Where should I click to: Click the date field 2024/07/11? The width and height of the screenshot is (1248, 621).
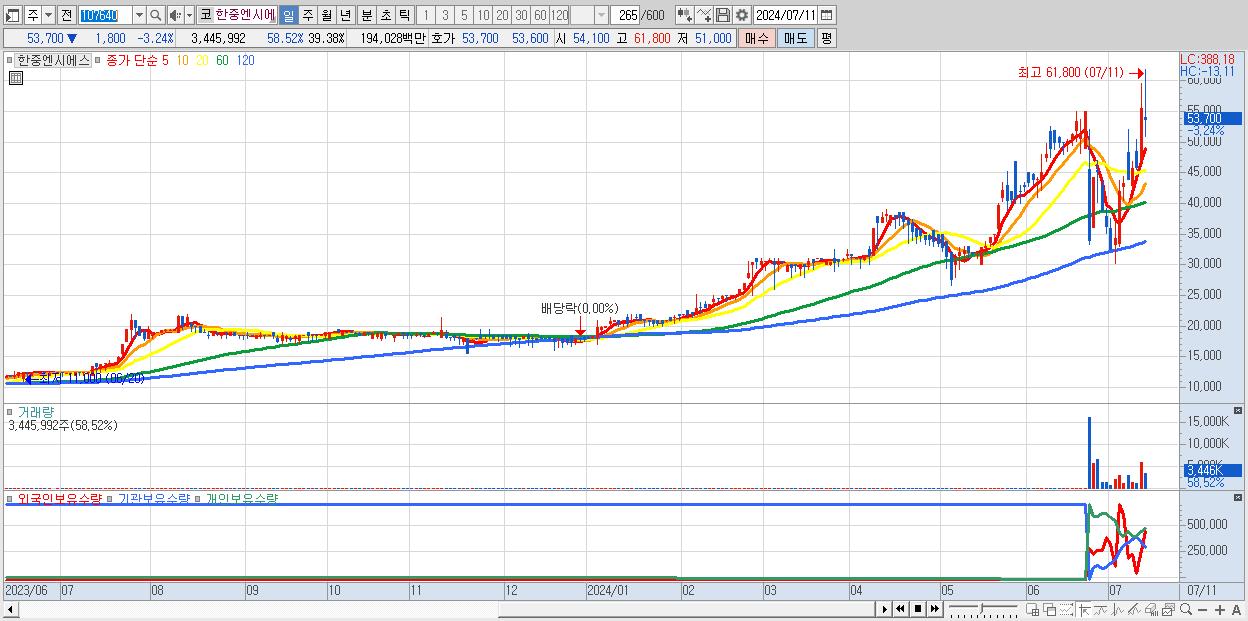pos(785,15)
